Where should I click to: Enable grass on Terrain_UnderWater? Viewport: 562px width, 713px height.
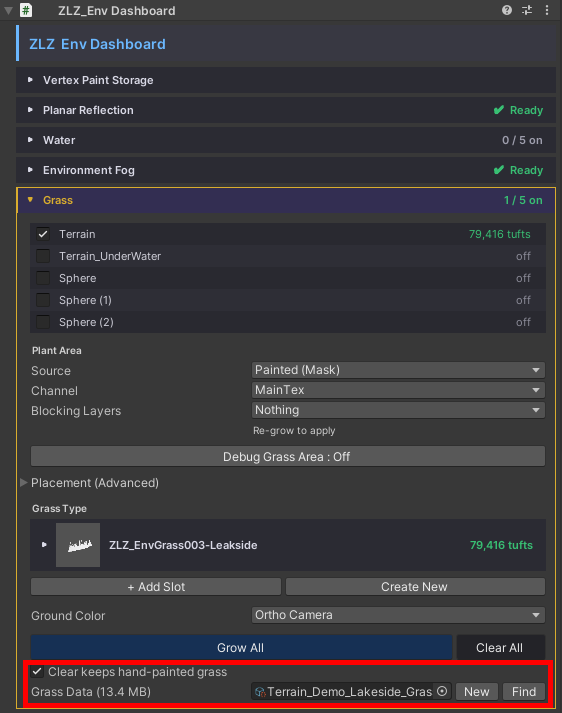[x=43, y=256]
